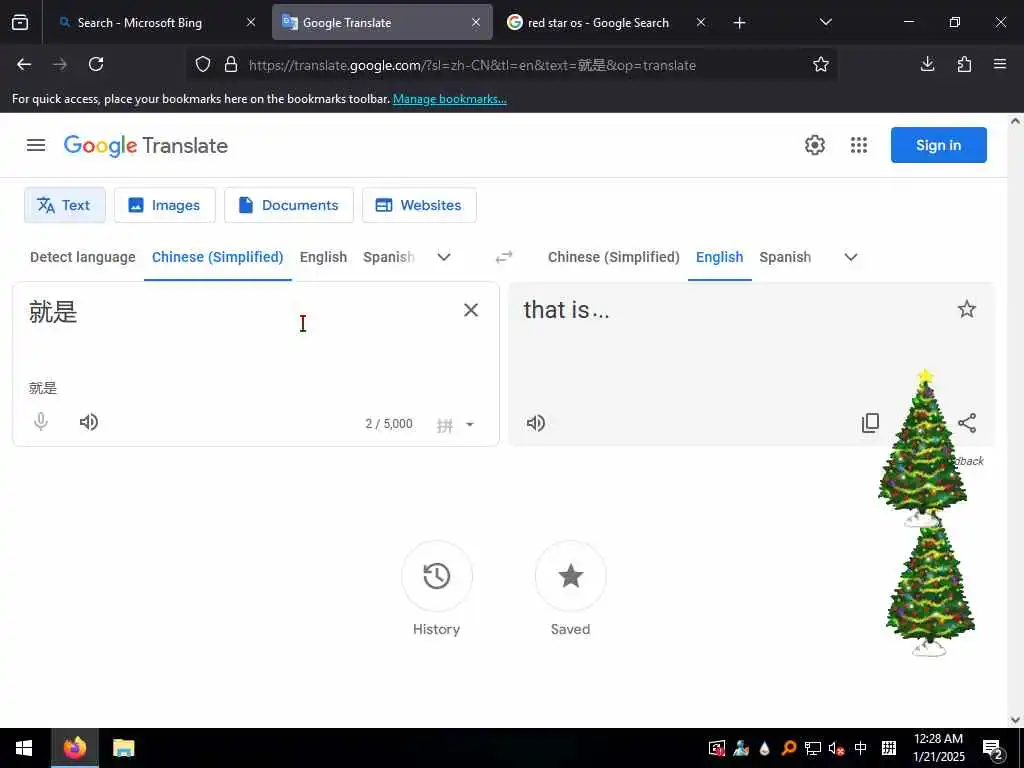Select Text translation mode
Screen dimensions: 1024x768
[x=65, y=205]
